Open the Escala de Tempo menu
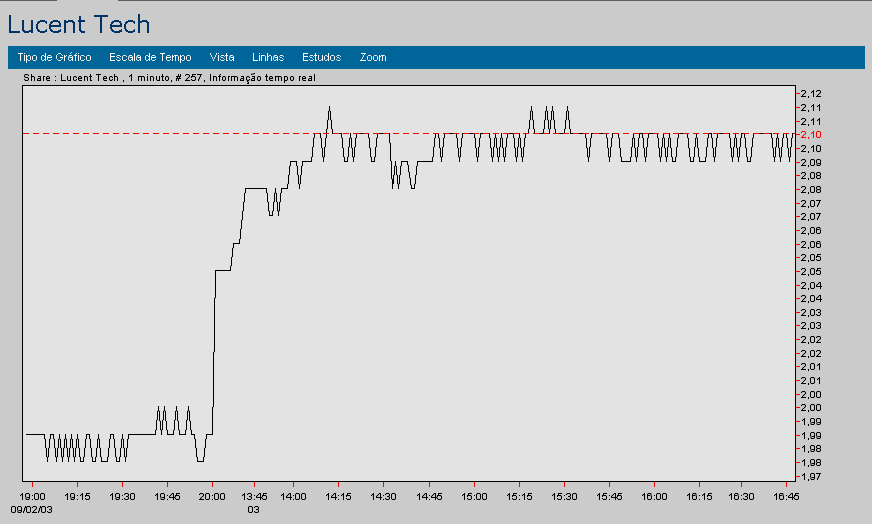This screenshot has width=872, height=524. point(150,57)
